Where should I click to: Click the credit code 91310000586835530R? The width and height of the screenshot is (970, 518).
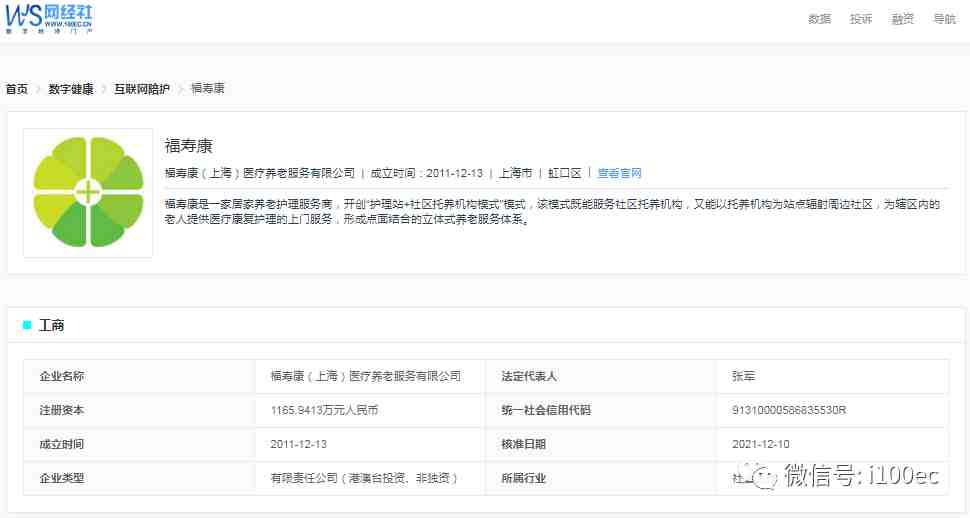(789, 410)
